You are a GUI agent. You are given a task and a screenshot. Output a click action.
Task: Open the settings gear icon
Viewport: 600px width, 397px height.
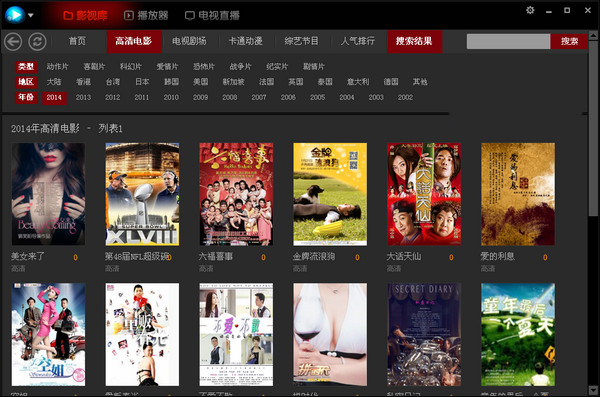click(530, 10)
